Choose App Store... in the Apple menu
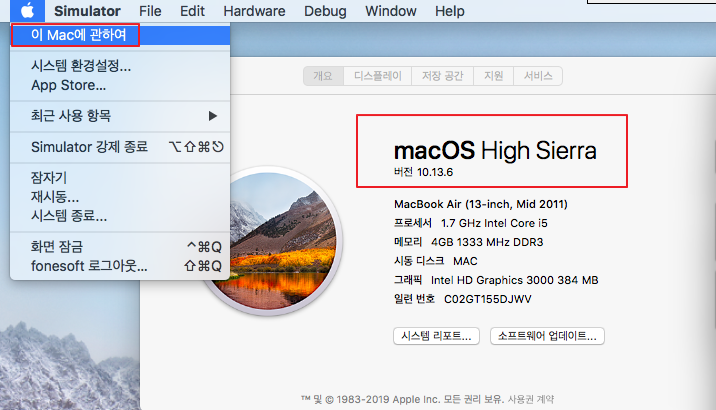The image size is (716, 410). pos(120,85)
